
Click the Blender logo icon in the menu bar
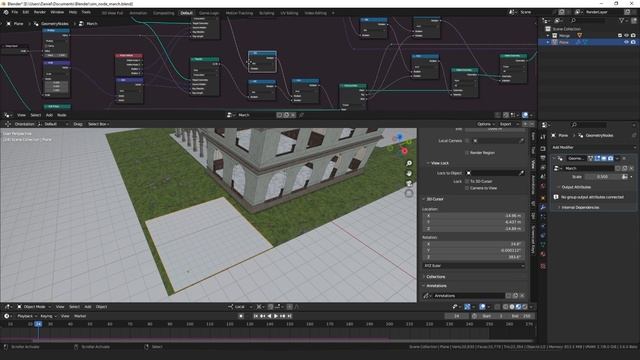(x=6, y=12)
